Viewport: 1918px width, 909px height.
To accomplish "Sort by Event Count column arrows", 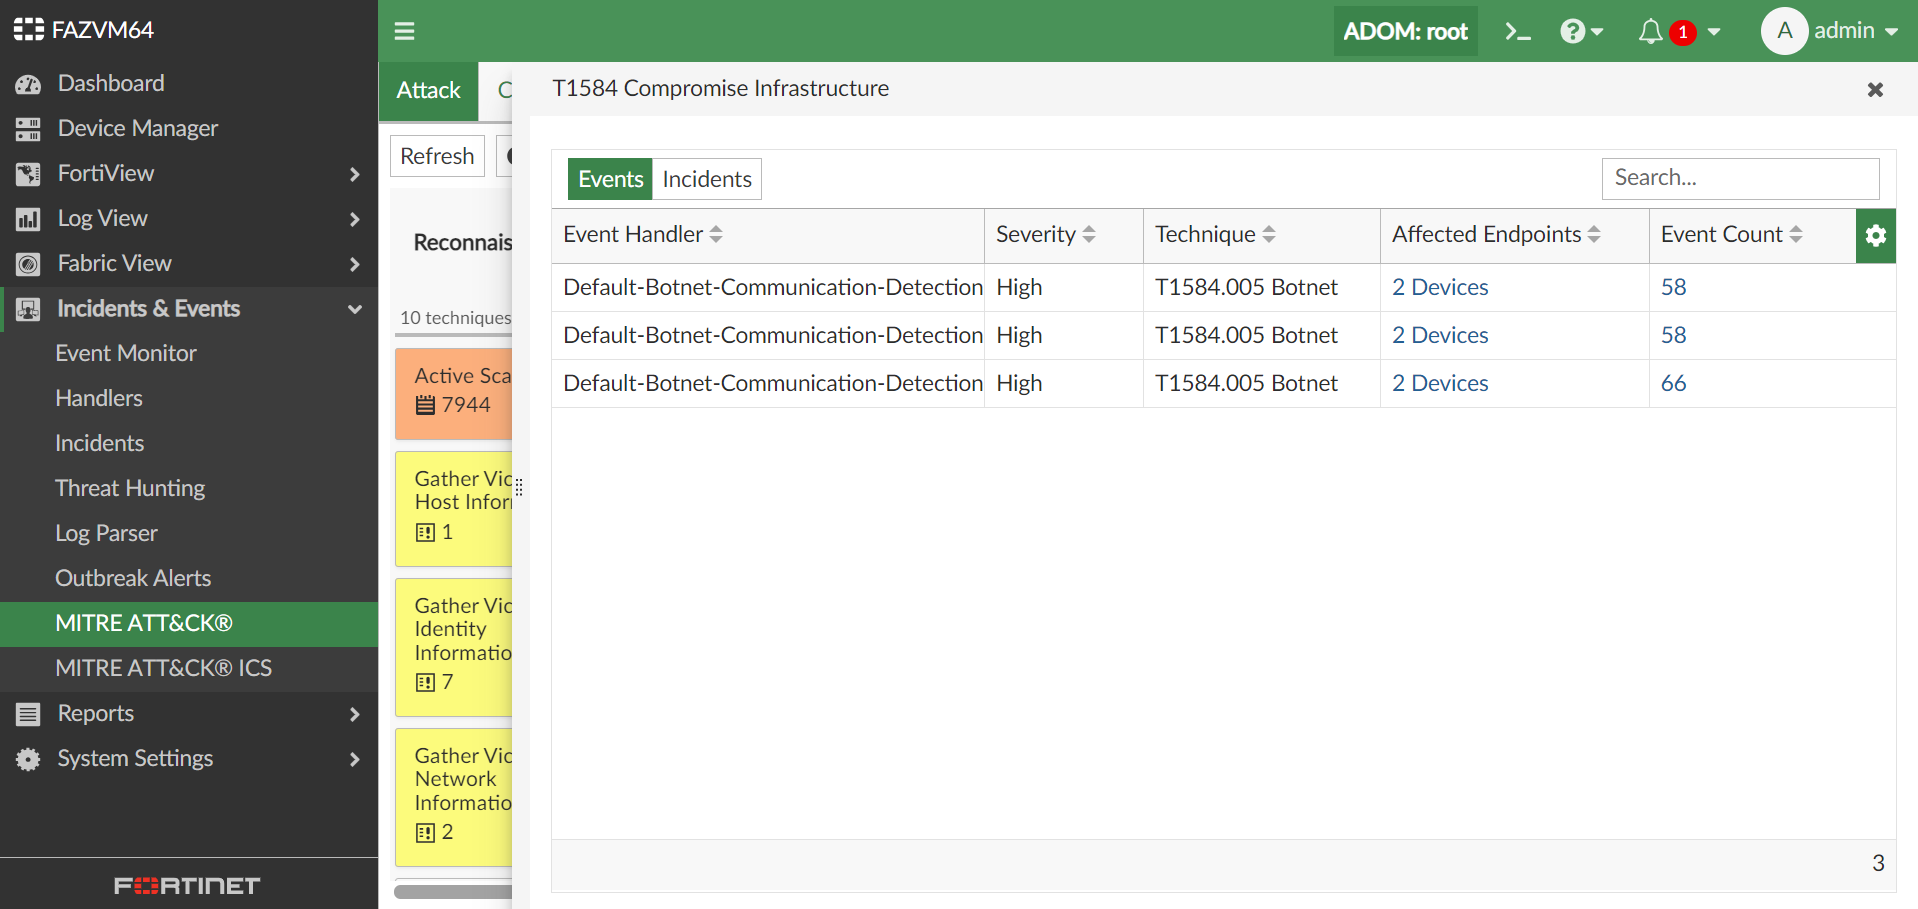I will [x=1796, y=235].
